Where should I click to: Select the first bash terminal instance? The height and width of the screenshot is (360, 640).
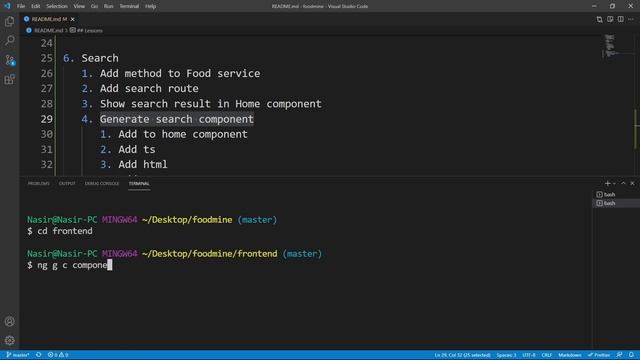click(616, 195)
